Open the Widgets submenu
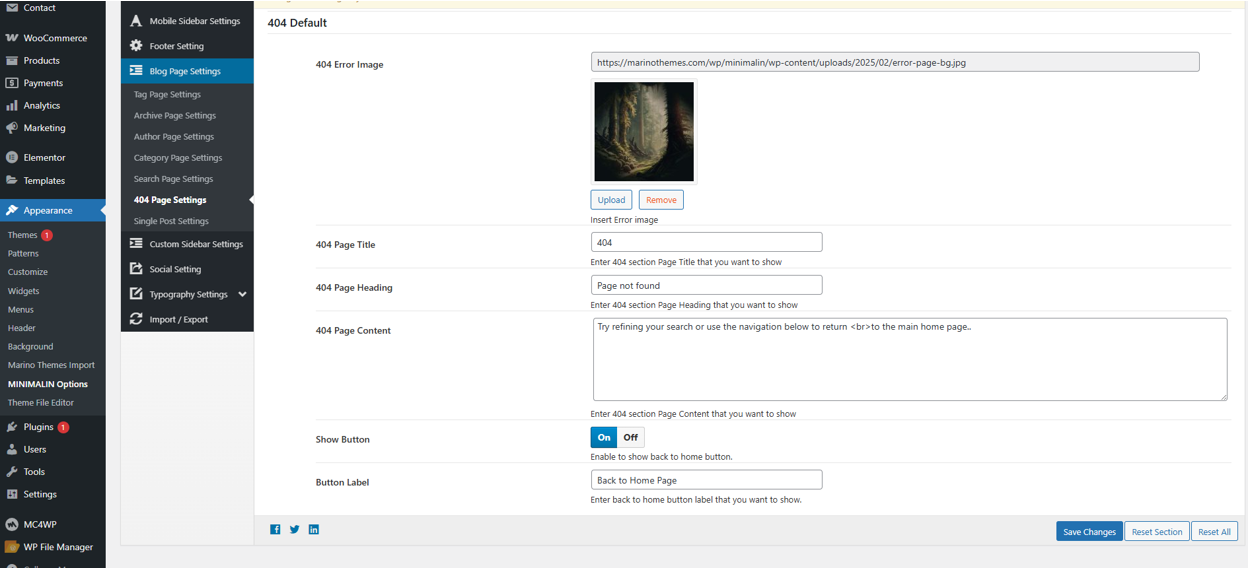1252x568 pixels. coord(23,291)
